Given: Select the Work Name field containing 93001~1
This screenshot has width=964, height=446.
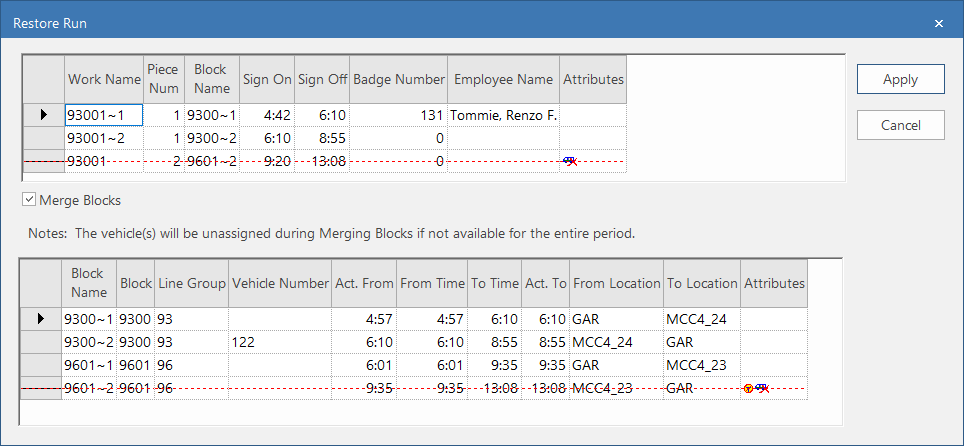Looking at the screenshot, I should (x=104, y=115).
